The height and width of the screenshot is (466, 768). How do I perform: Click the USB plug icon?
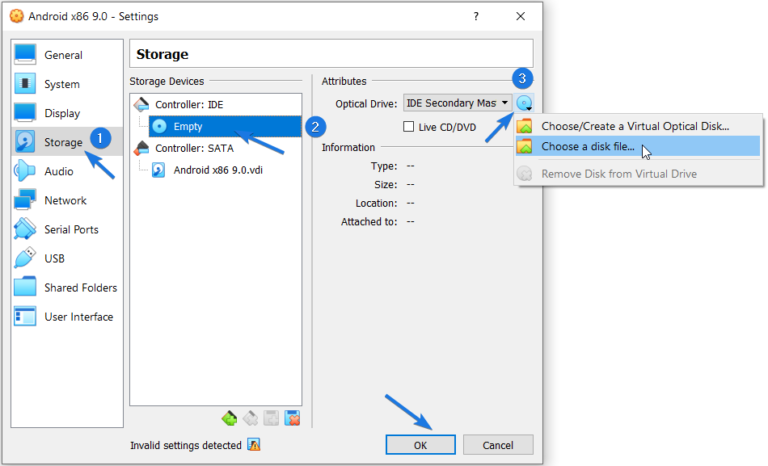pyautogui.click(x=25, y=258)
